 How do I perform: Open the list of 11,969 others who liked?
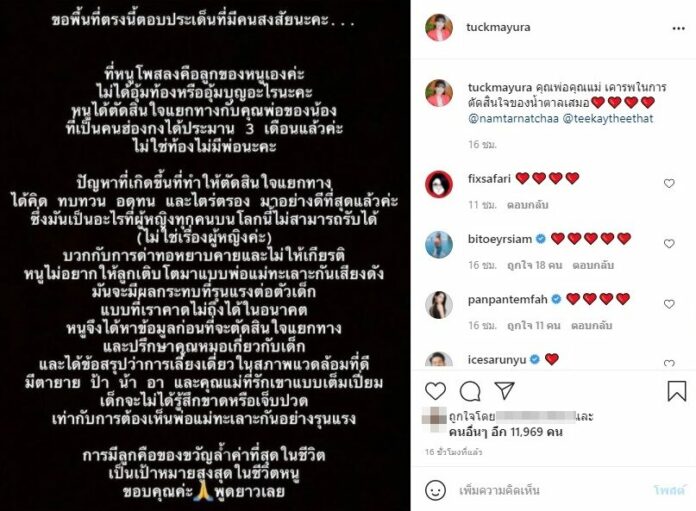[x=506, y=432]
